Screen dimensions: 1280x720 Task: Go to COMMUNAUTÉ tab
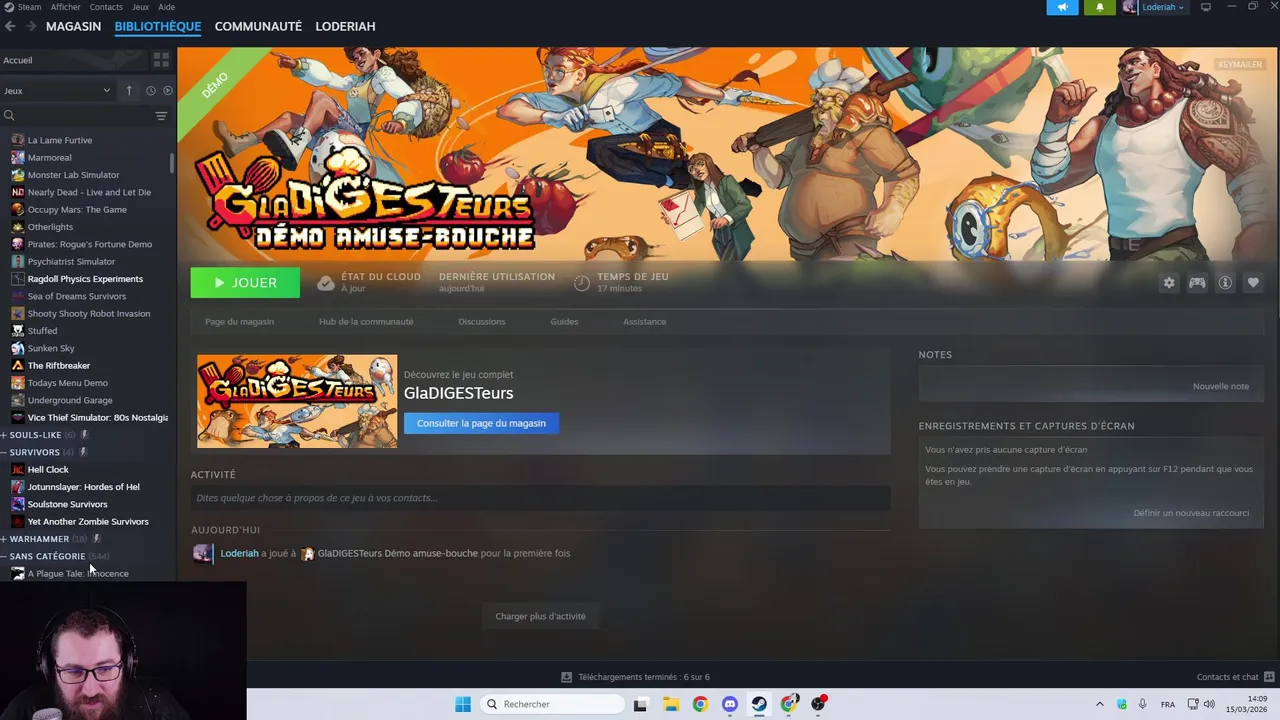[x=258, y=26]
